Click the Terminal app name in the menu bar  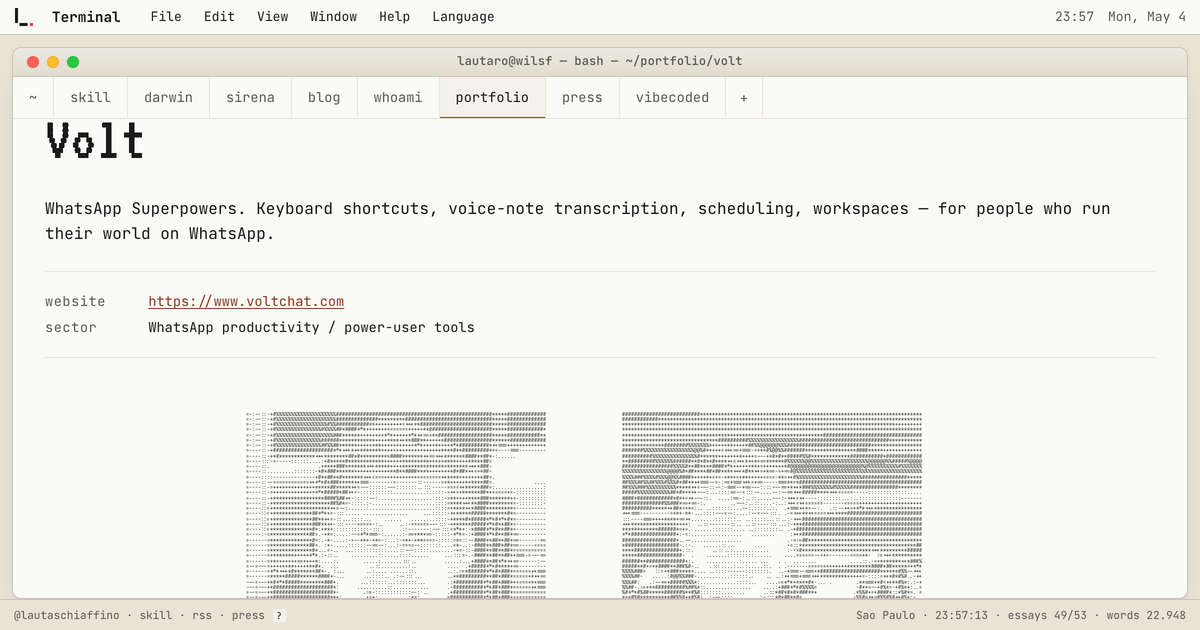(x=86, y=16)
